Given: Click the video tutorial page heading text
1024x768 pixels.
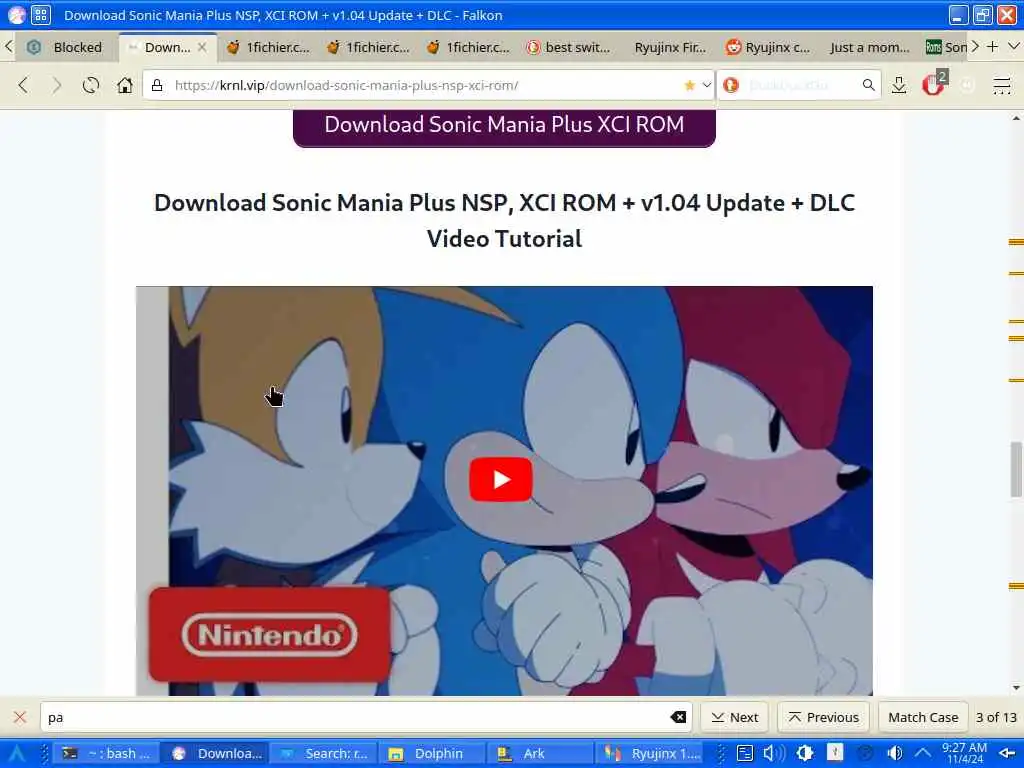Looking at the screenshot, I should click(504, 221).
